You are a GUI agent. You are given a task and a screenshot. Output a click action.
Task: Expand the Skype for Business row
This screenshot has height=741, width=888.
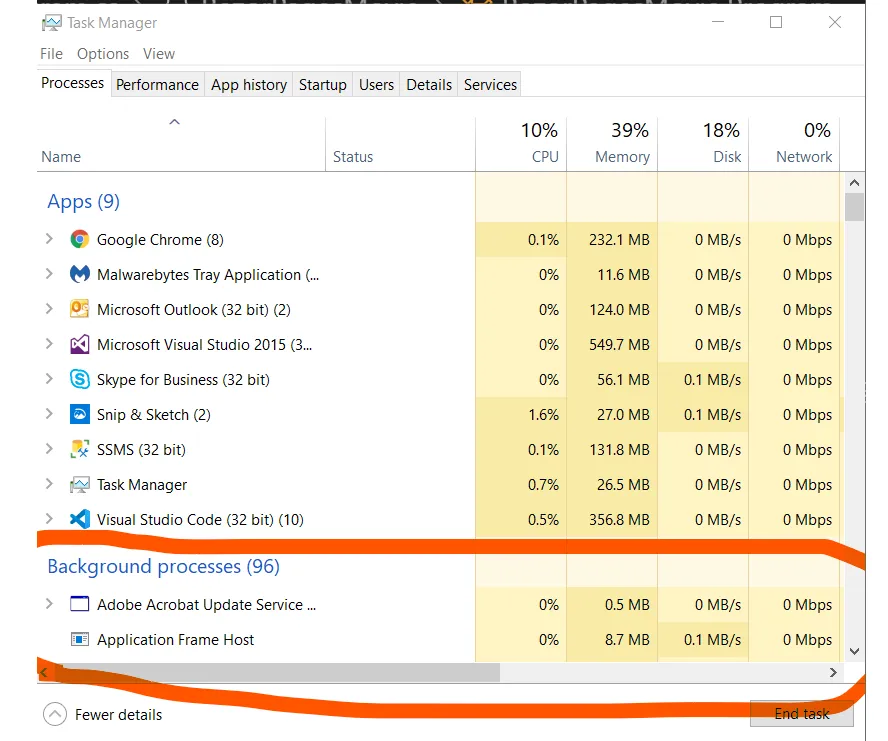tap(49, 379)
